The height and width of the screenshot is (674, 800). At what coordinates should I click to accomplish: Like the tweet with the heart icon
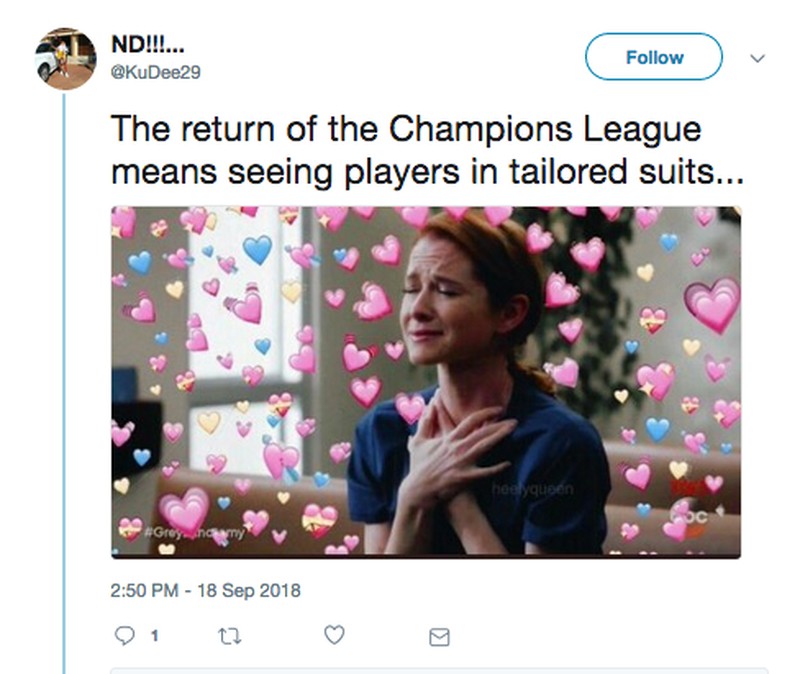(x=336, y=635)
